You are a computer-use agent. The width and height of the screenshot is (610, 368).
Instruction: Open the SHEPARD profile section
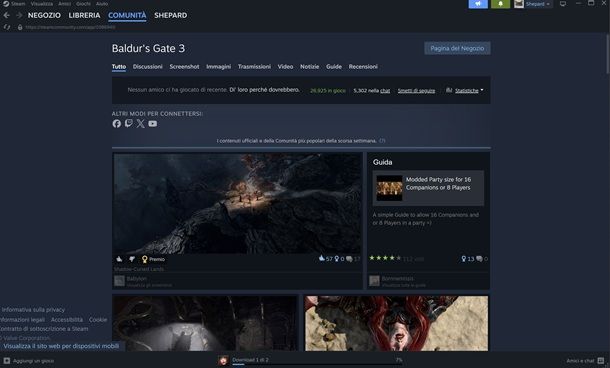[x=170, y=15]
